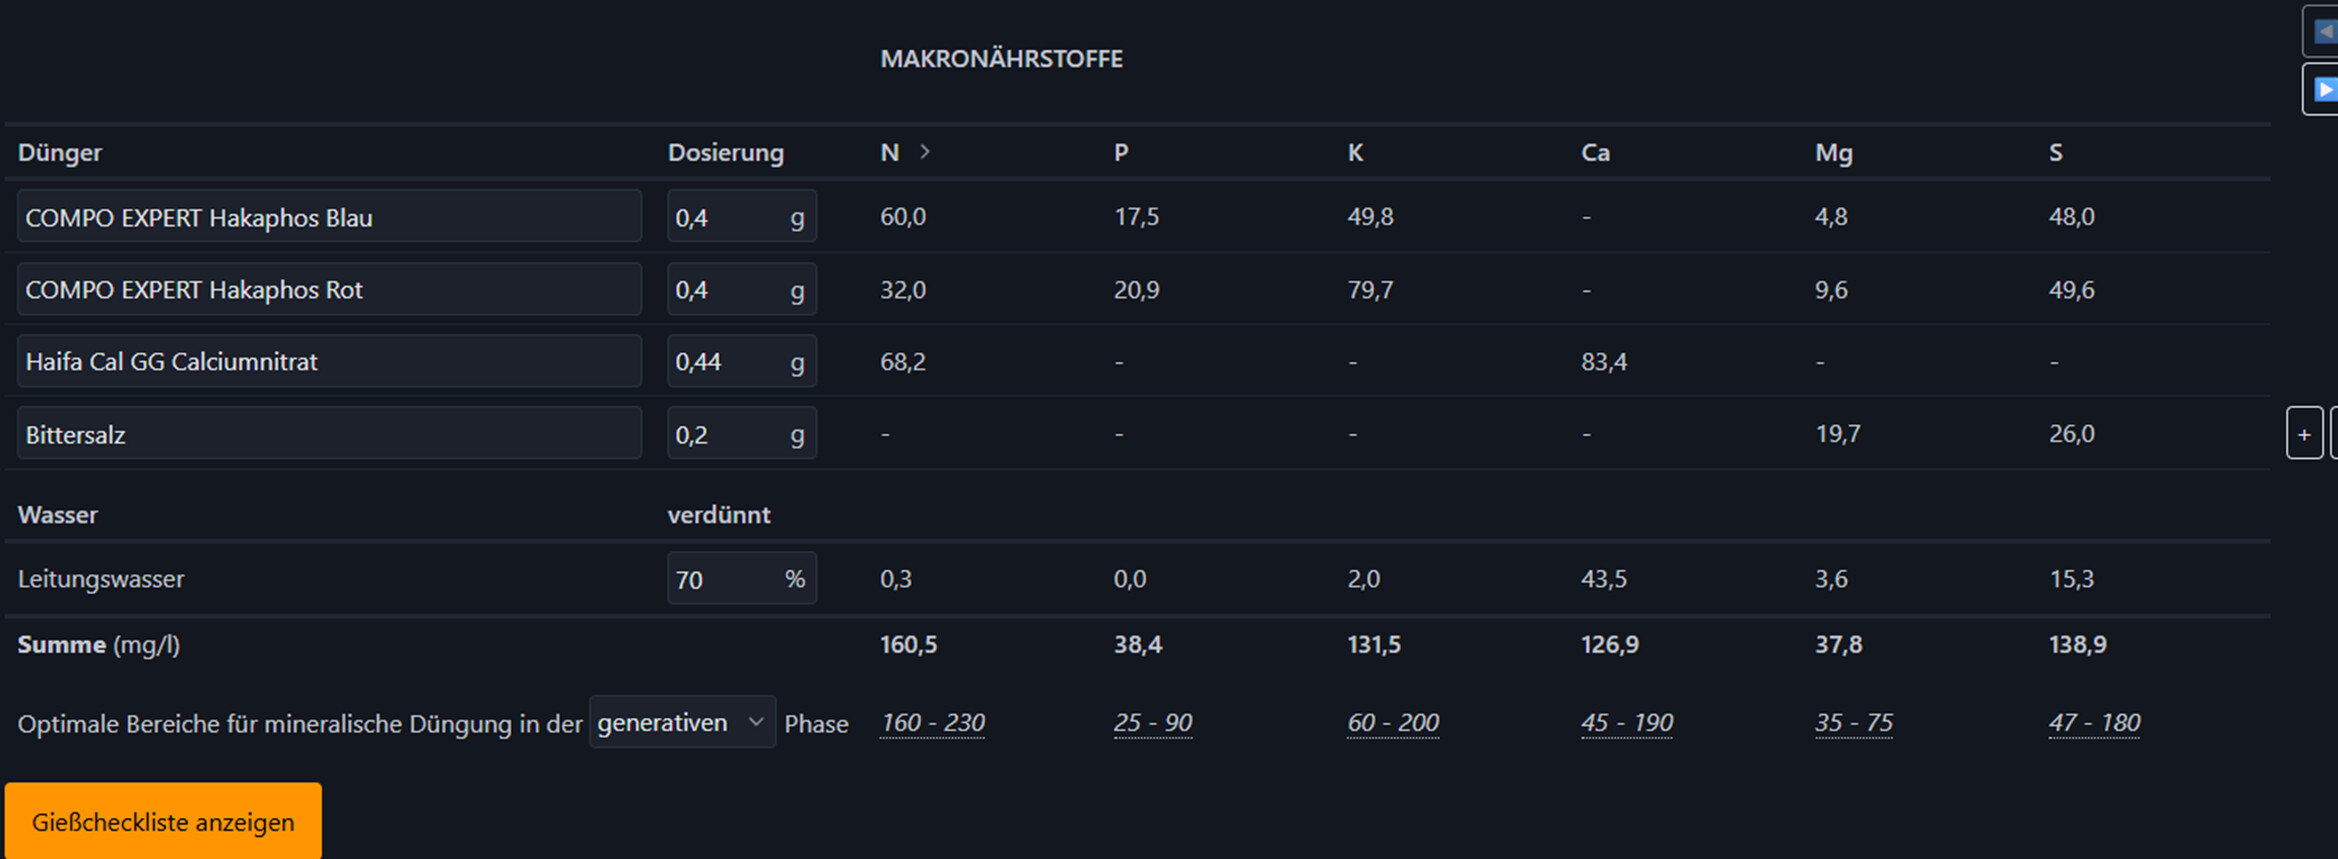Click the left arrow icon at top right
2338x859 pixels.
2324,31
